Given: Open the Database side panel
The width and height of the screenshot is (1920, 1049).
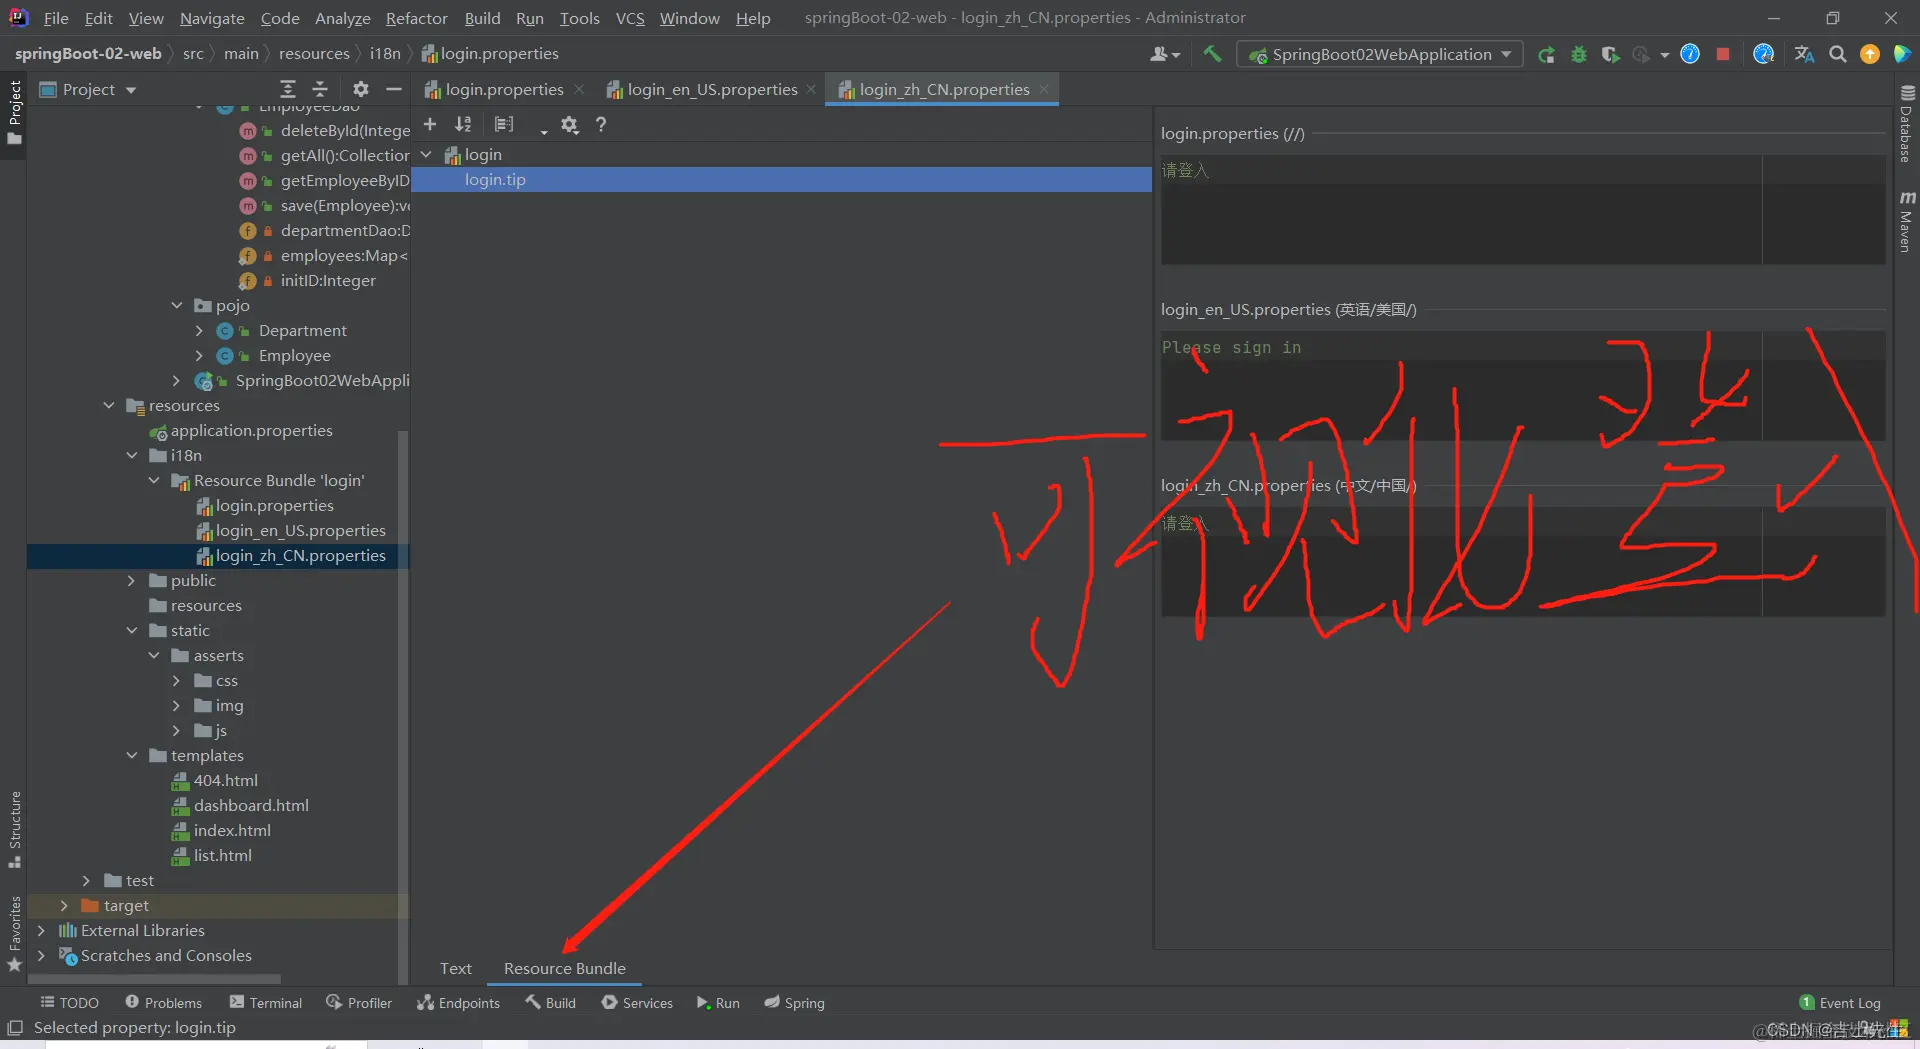Looking at the screenshot, I should [1906, 124].
